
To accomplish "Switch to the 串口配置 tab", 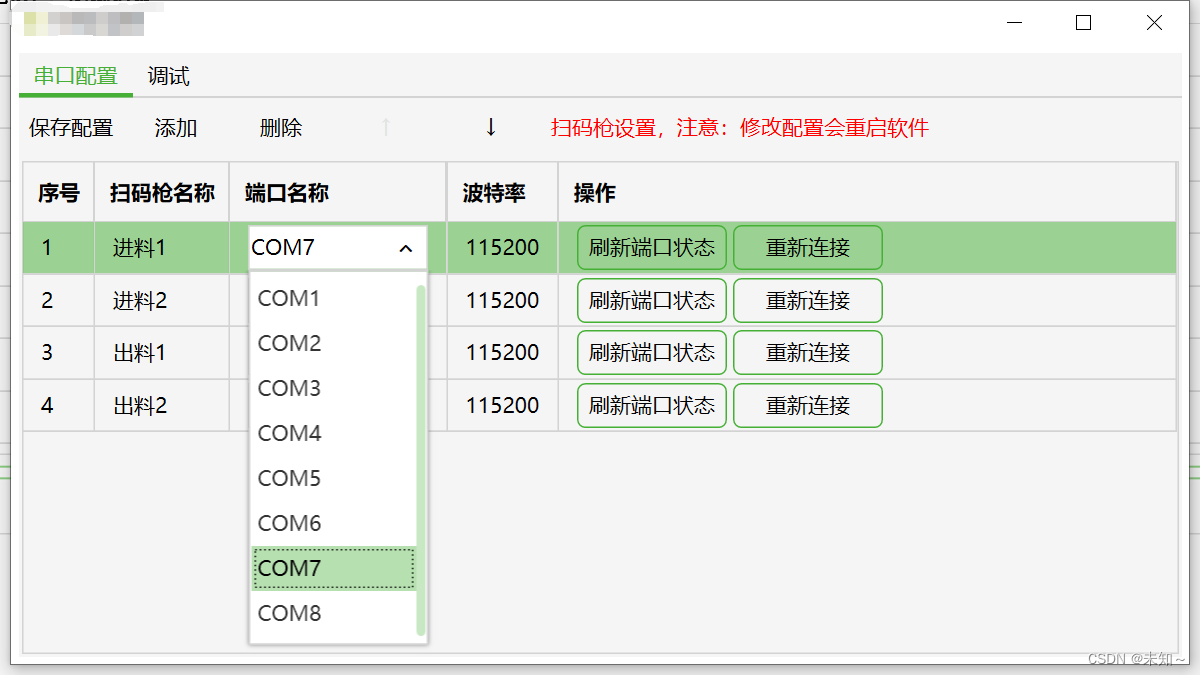I will point(75,76).
